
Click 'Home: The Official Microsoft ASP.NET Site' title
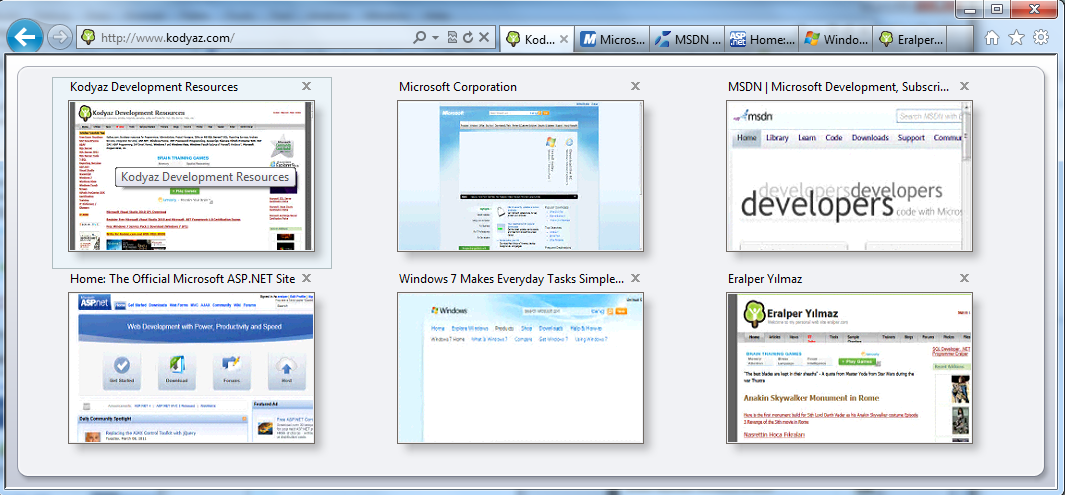[x=183, y=278]
